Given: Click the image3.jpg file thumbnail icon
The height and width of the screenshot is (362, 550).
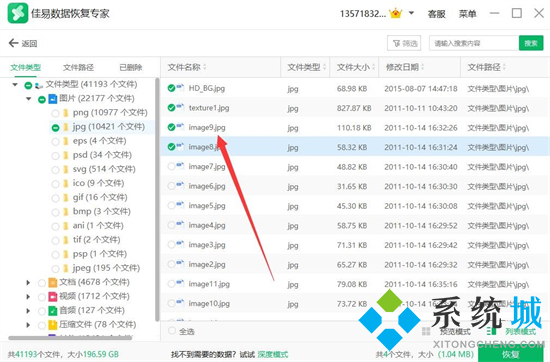Looking at the screenshot, I should (180, 244).
